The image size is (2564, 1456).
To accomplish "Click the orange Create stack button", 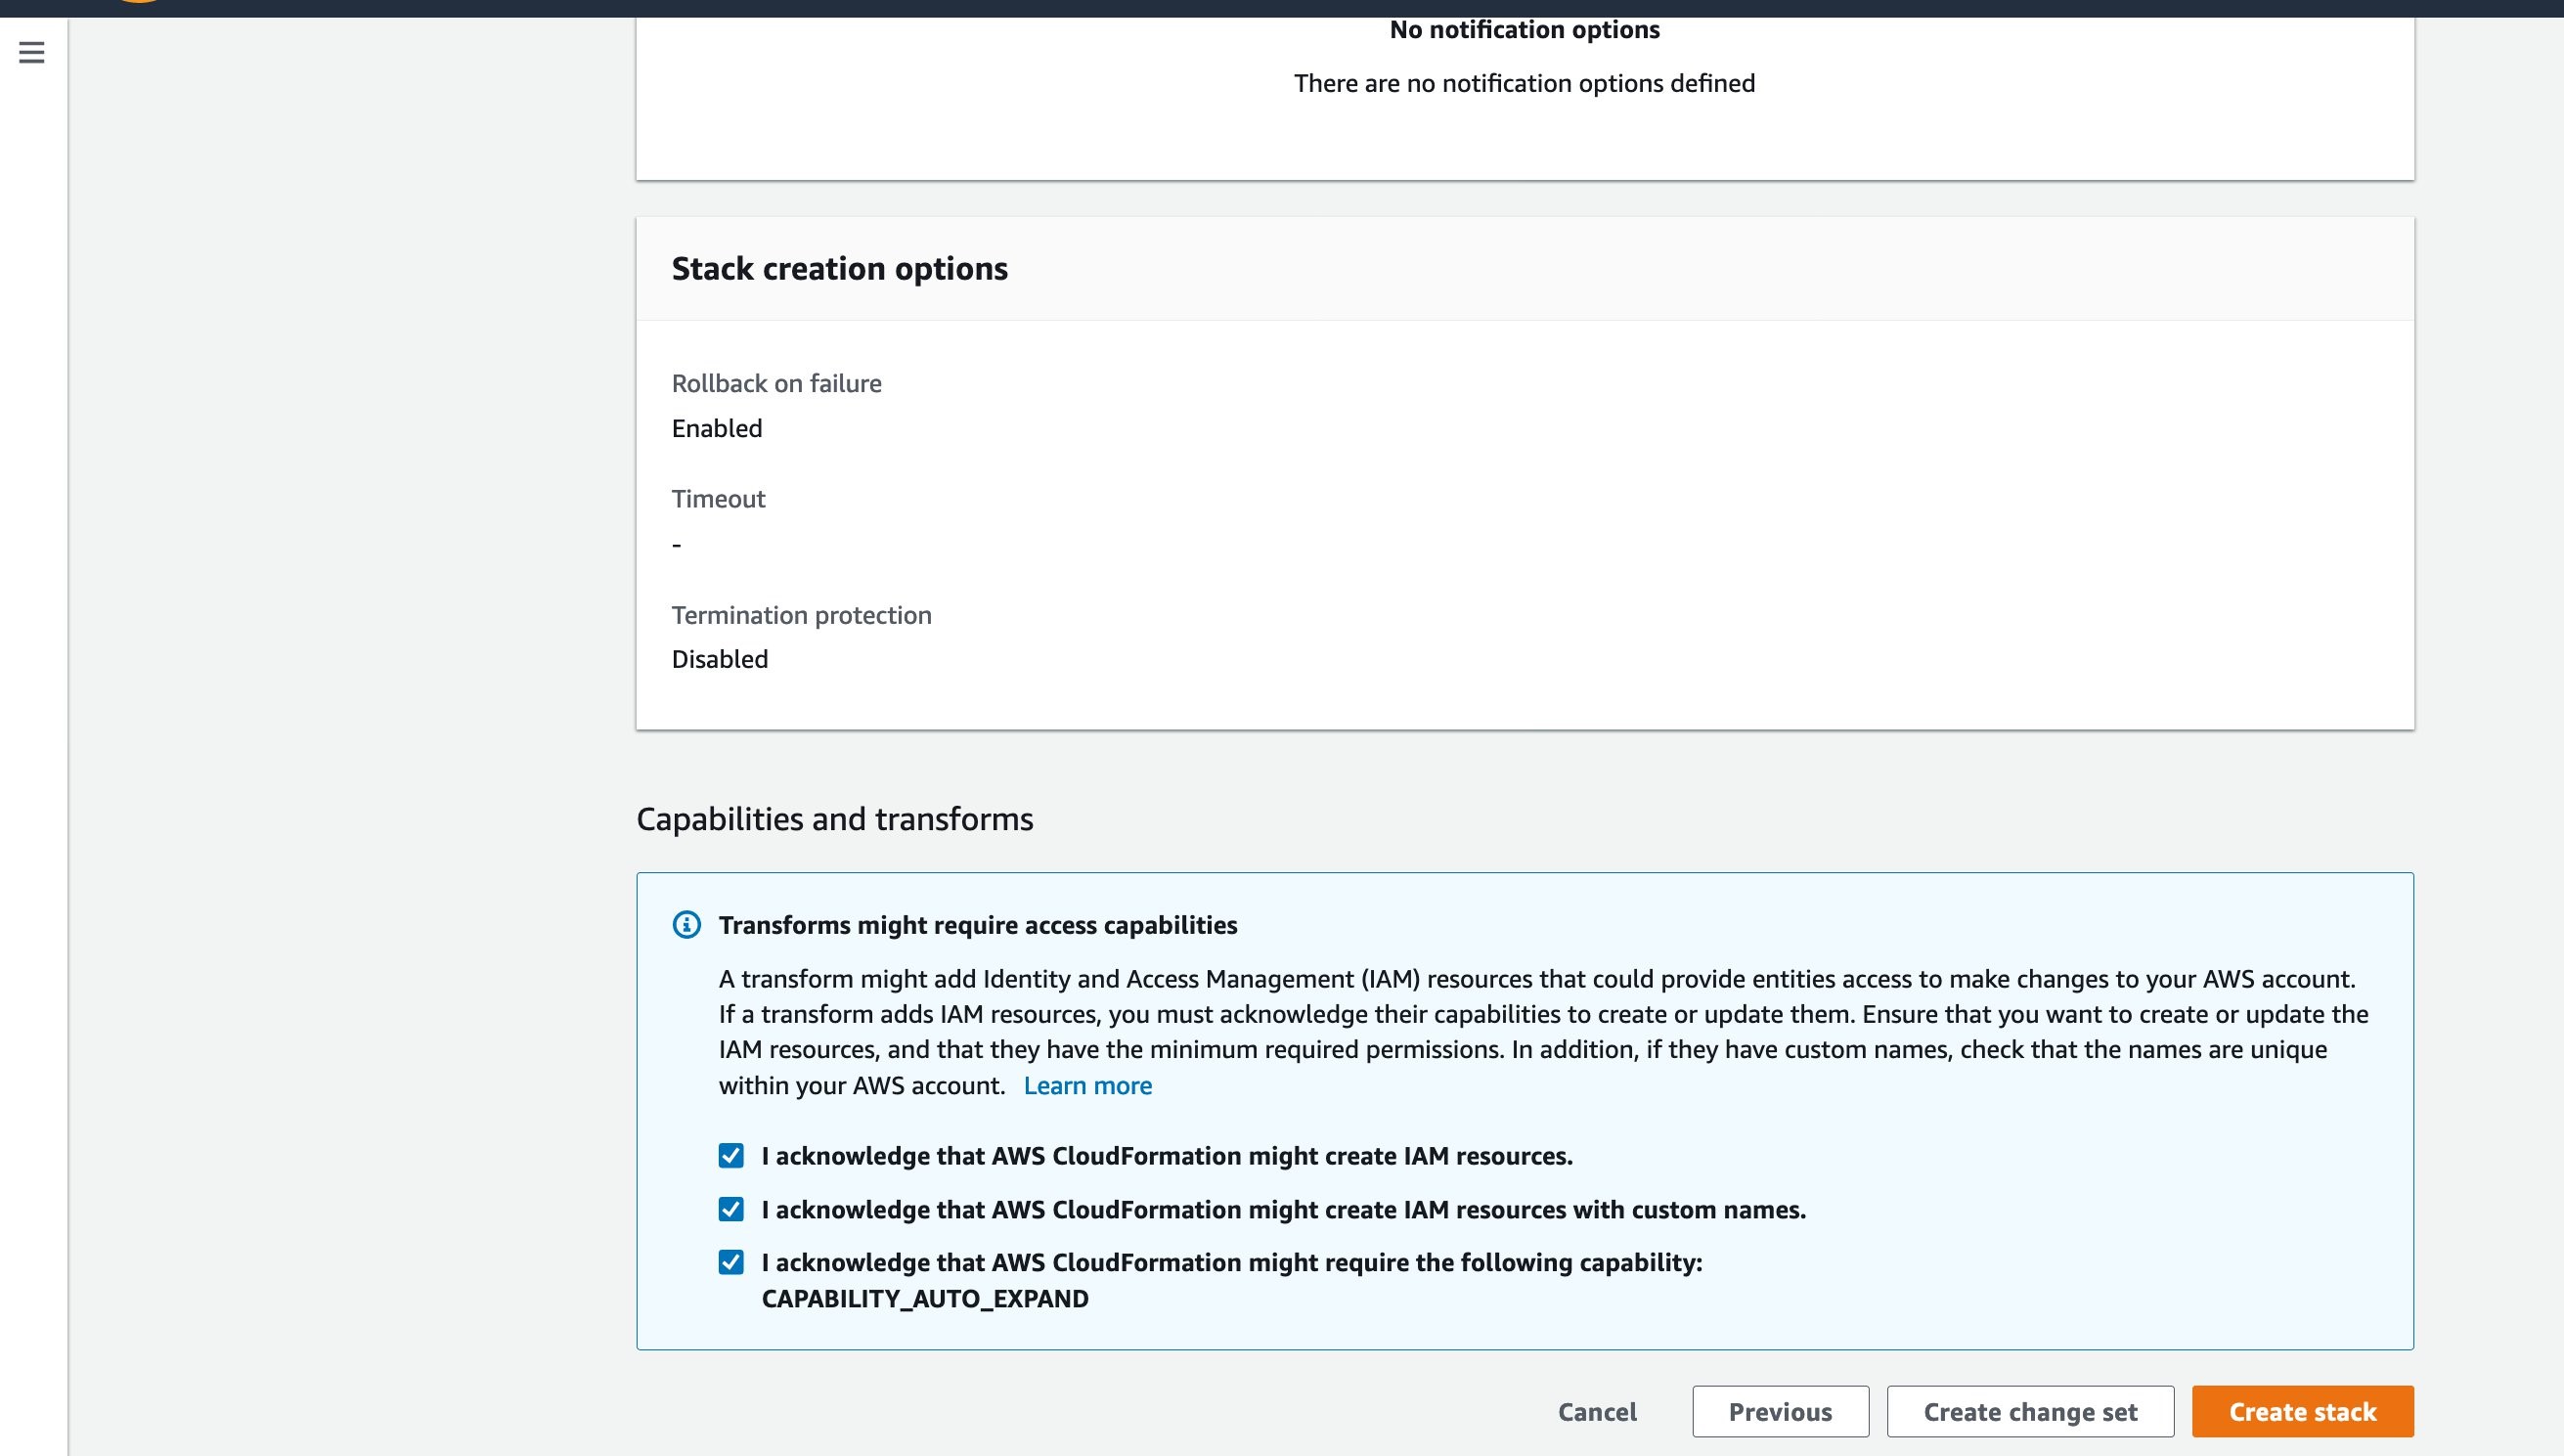I will point(2302,1411).
